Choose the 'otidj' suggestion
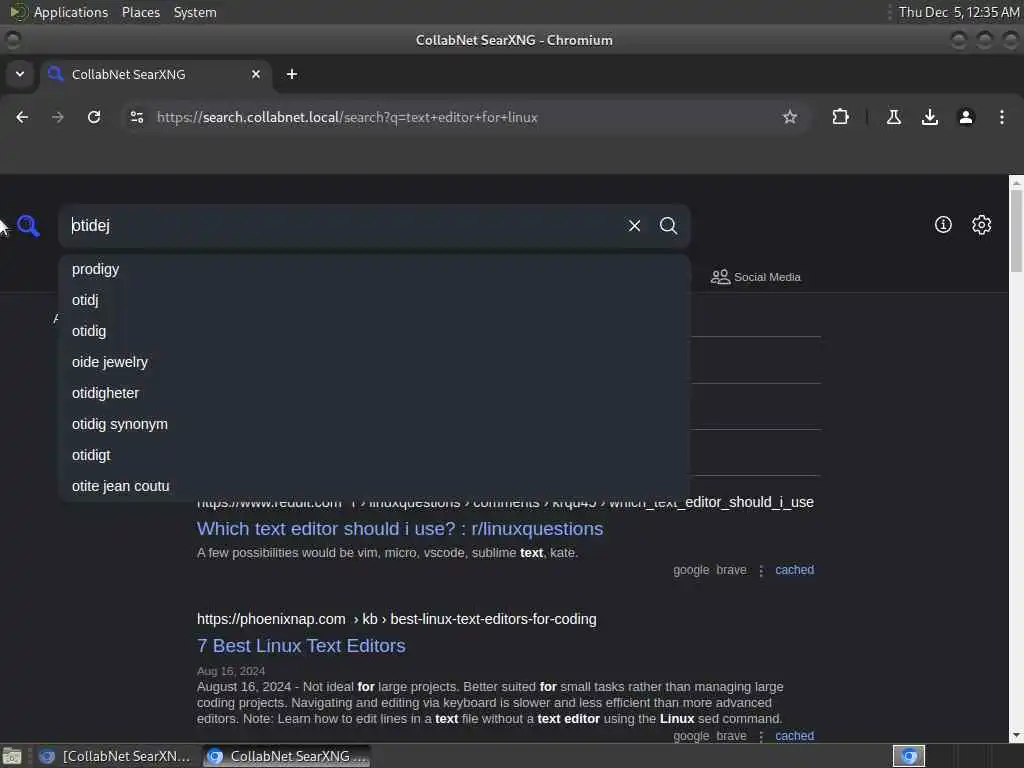Screen dimensions: 1024x768 click(374, 300)
